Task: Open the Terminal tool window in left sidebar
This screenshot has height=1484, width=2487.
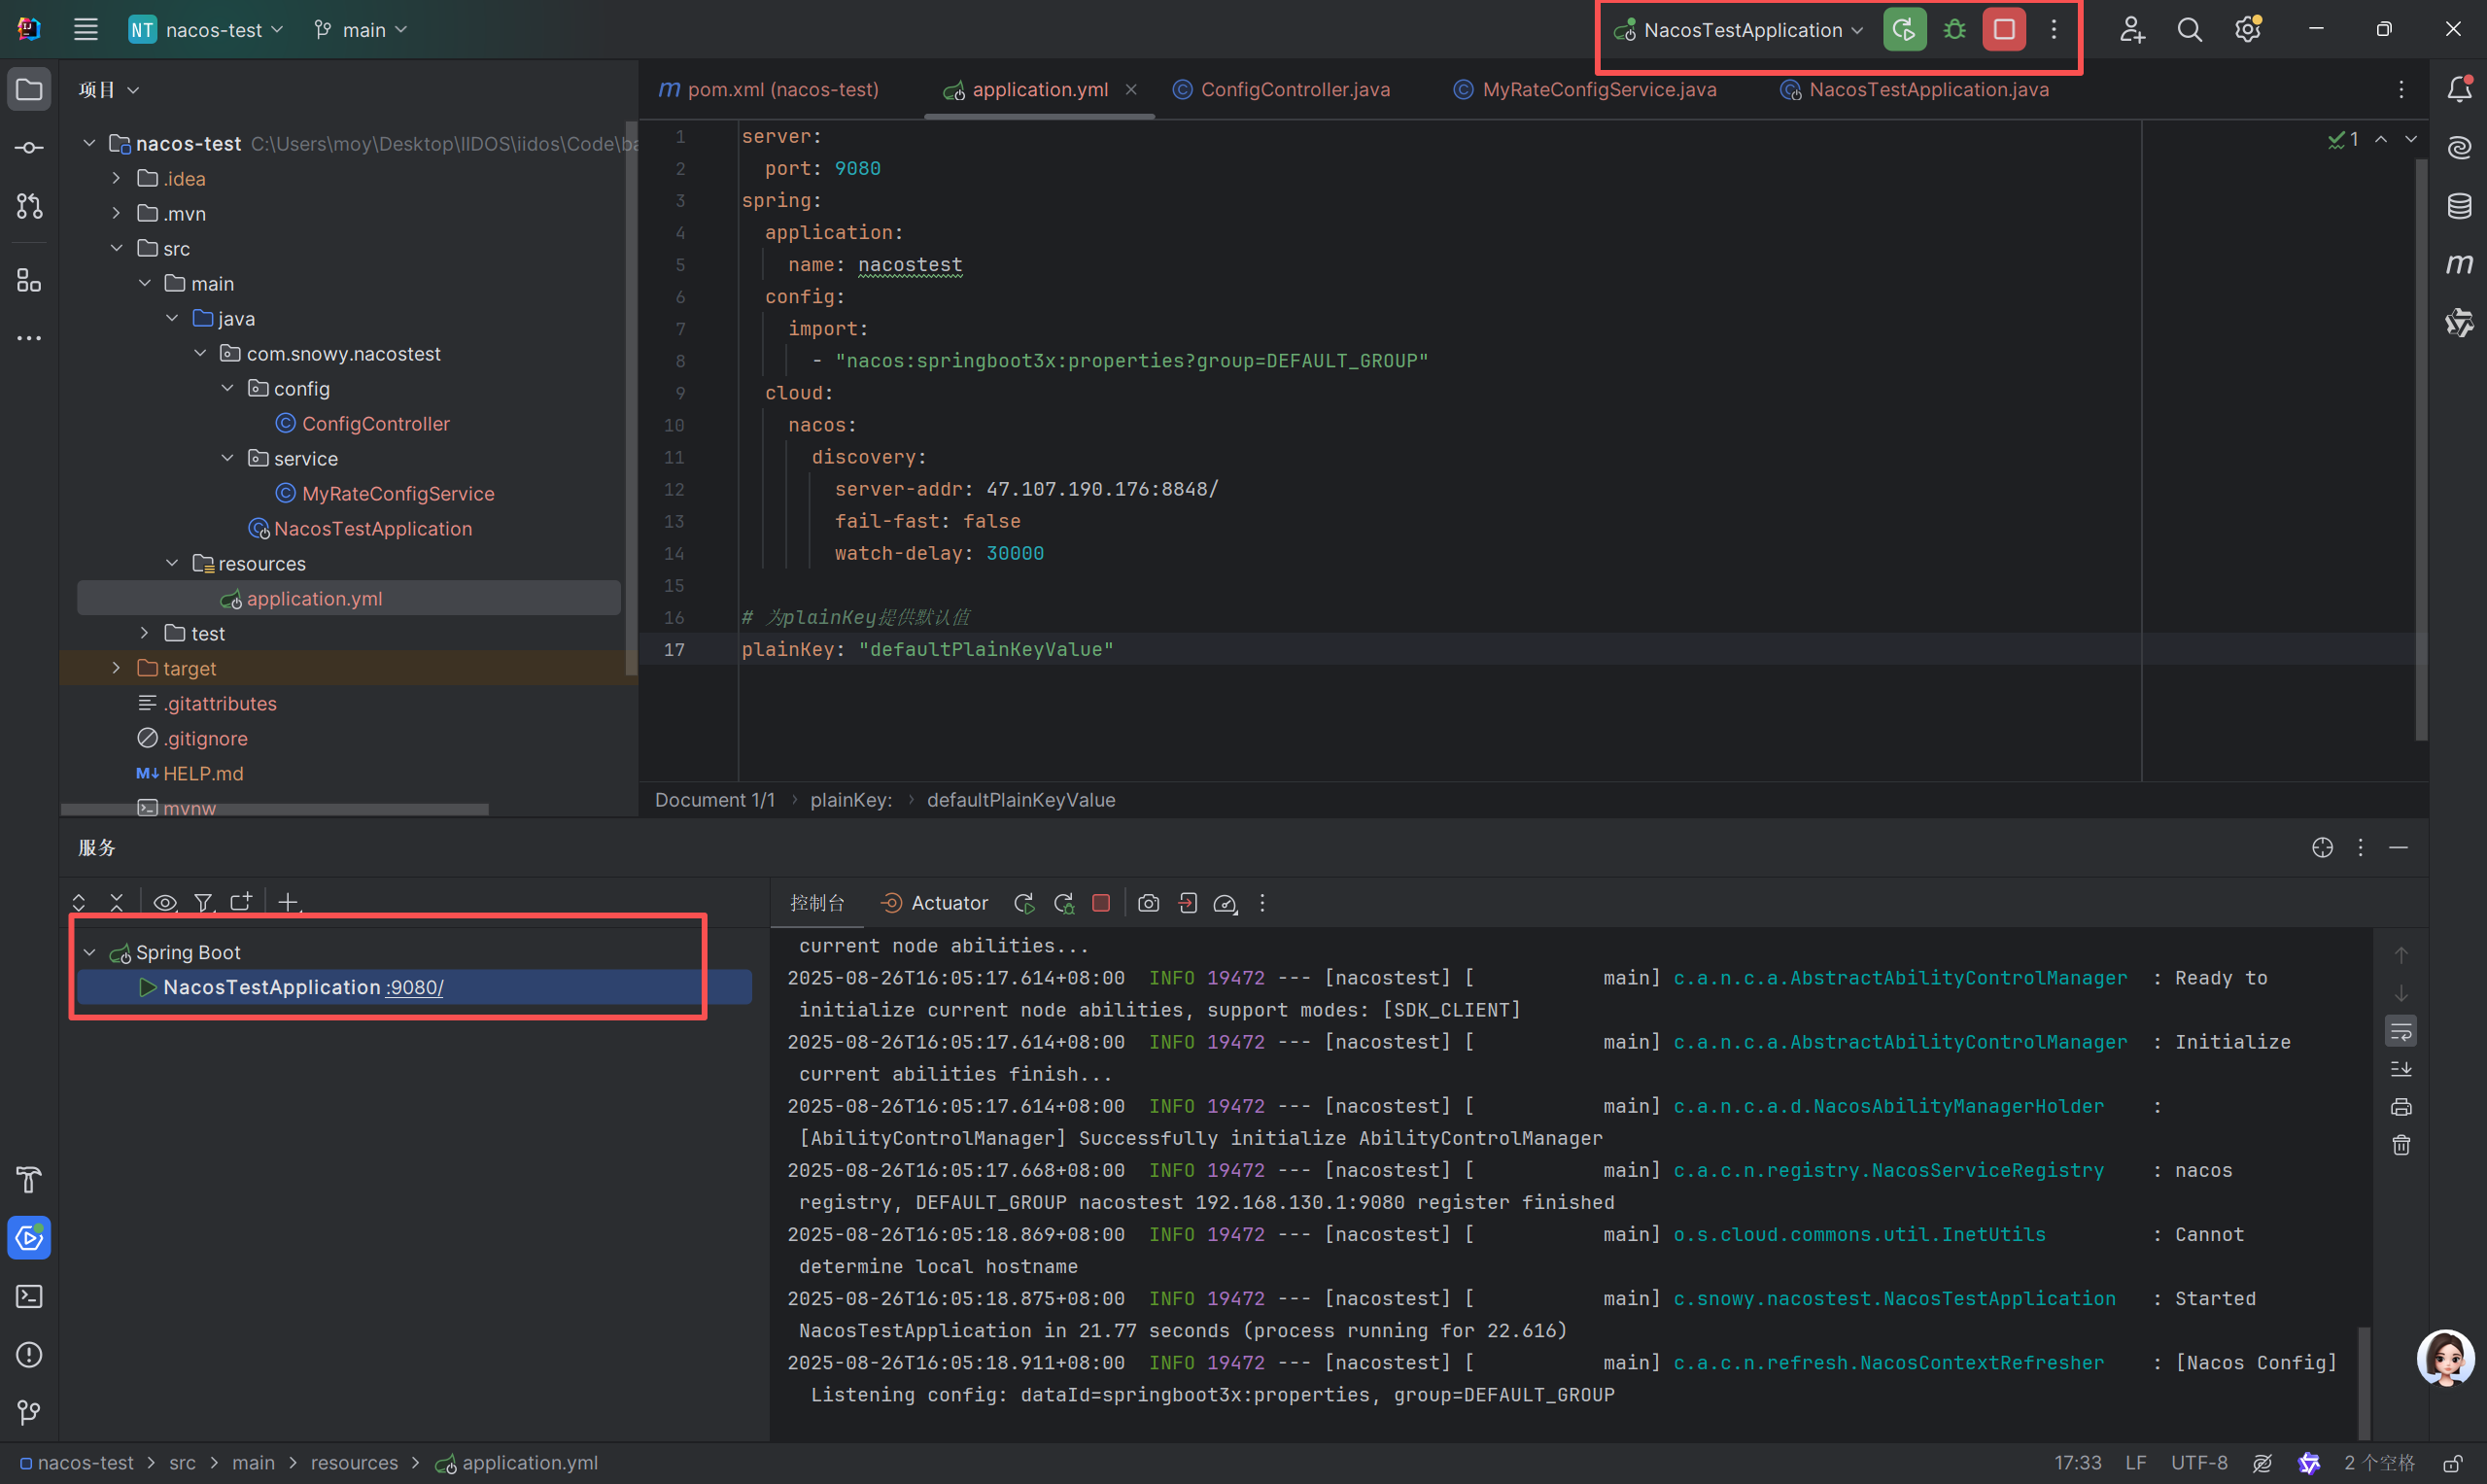Action: (x=29, y=1296)
